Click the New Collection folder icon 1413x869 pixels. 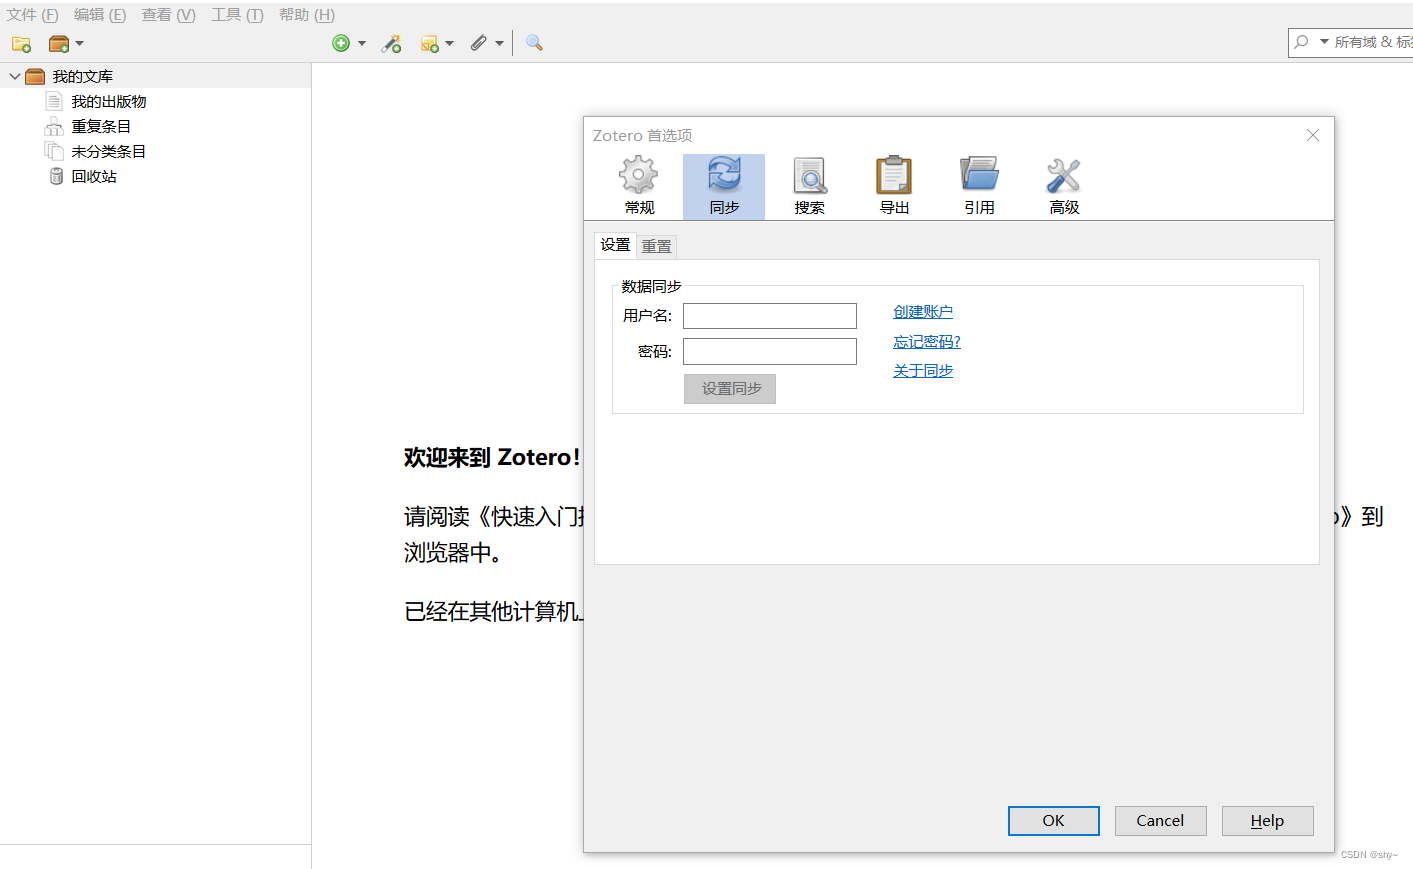[x=21, y=44]
